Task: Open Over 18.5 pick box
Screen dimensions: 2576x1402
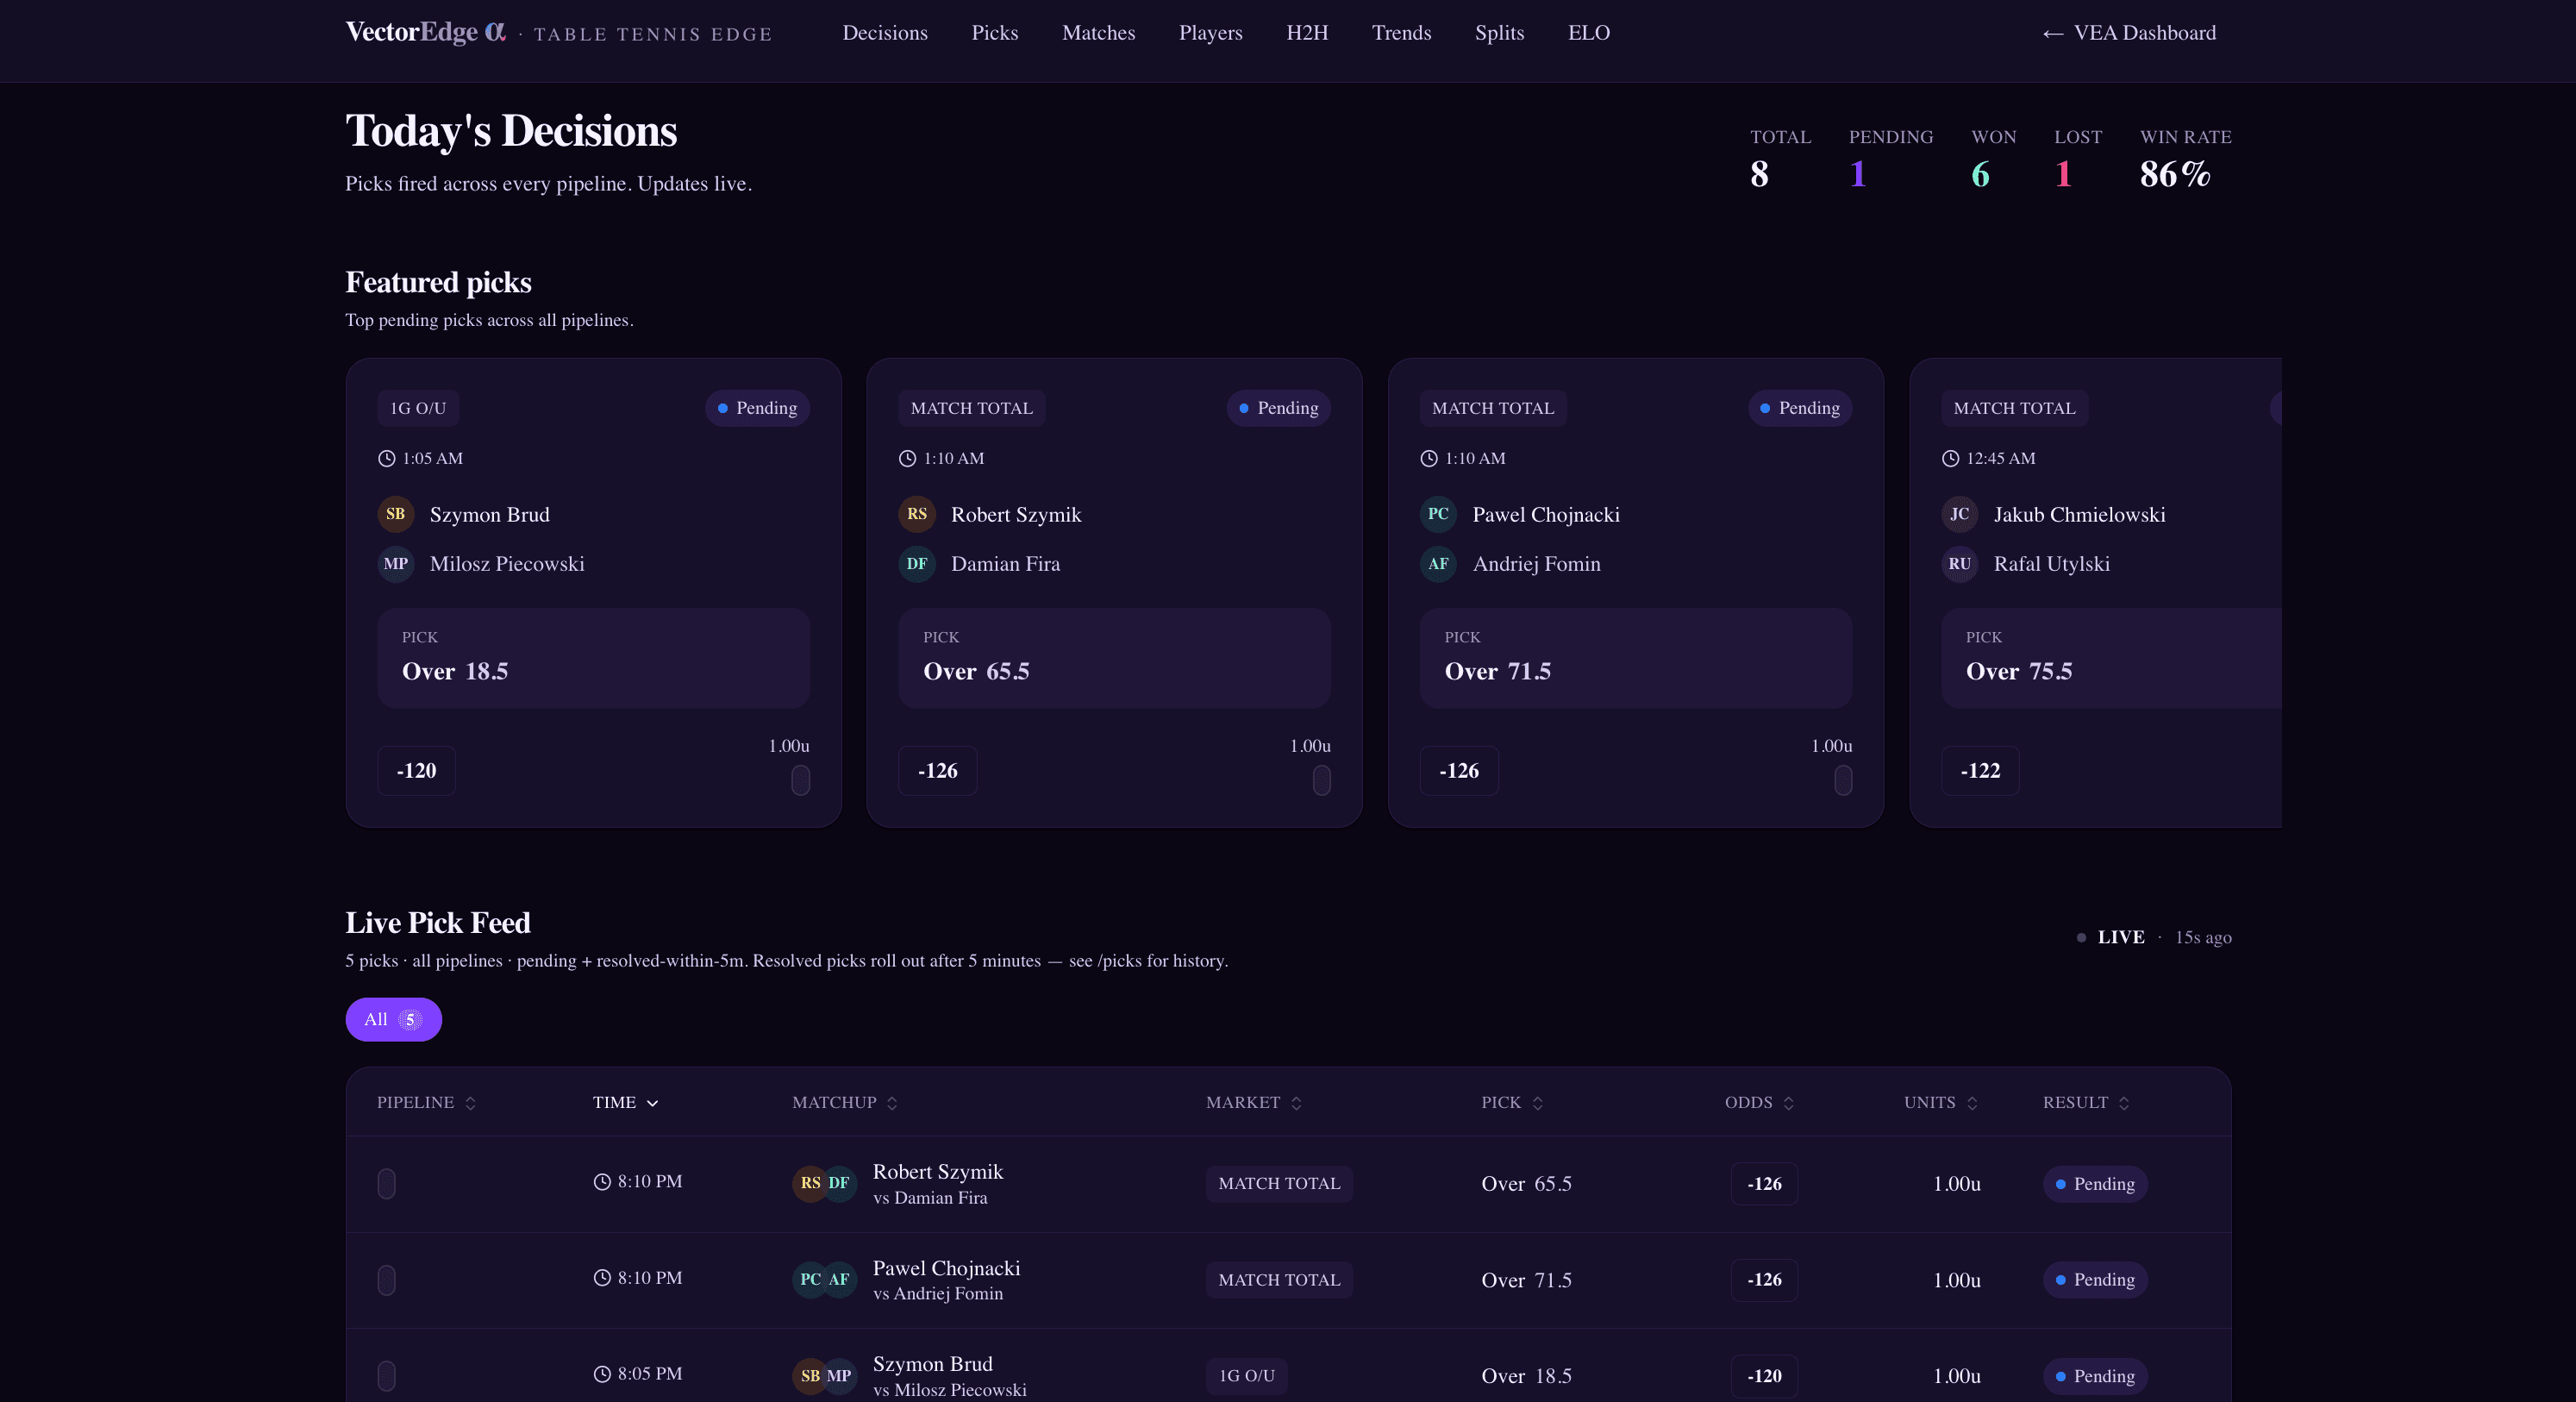Action: coord(593,658)
